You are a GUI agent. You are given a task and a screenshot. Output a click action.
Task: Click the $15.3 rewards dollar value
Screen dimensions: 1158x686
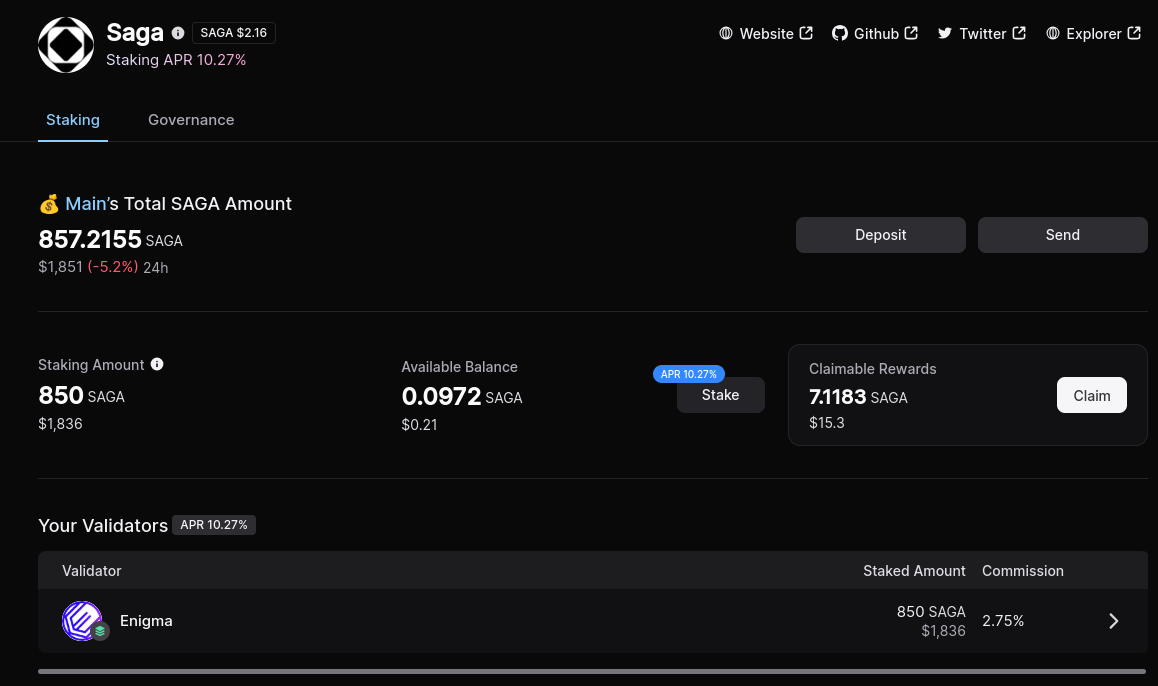click(826, 422)
